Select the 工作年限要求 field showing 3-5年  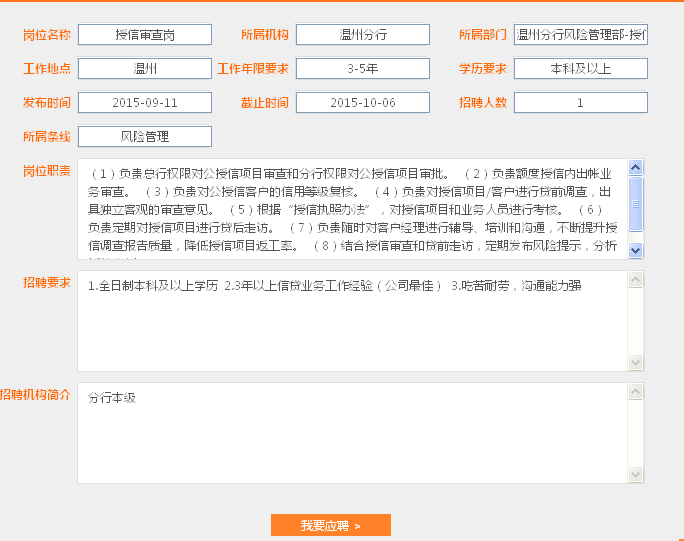(x=362, y=69)
